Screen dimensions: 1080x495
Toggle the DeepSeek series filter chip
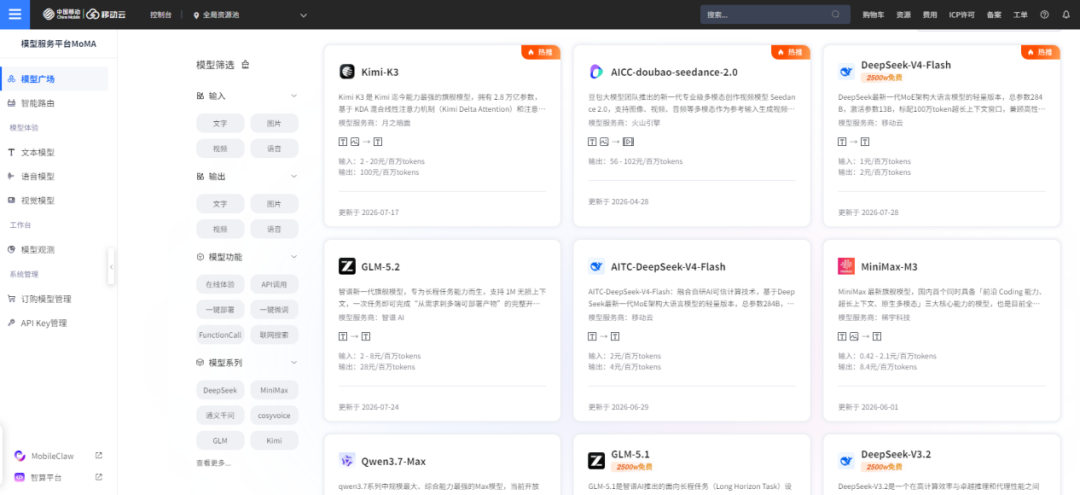pyautogui.click(x=220, y=390)
